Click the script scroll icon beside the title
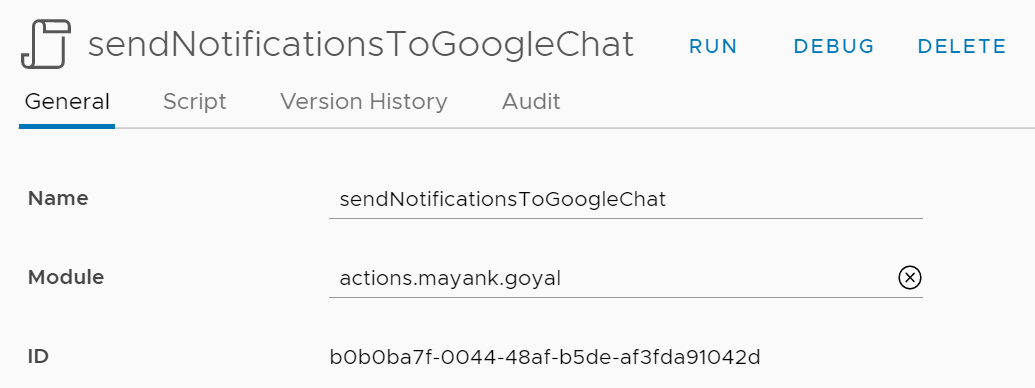Screen dimensions: 1035x388 point(46,44)
